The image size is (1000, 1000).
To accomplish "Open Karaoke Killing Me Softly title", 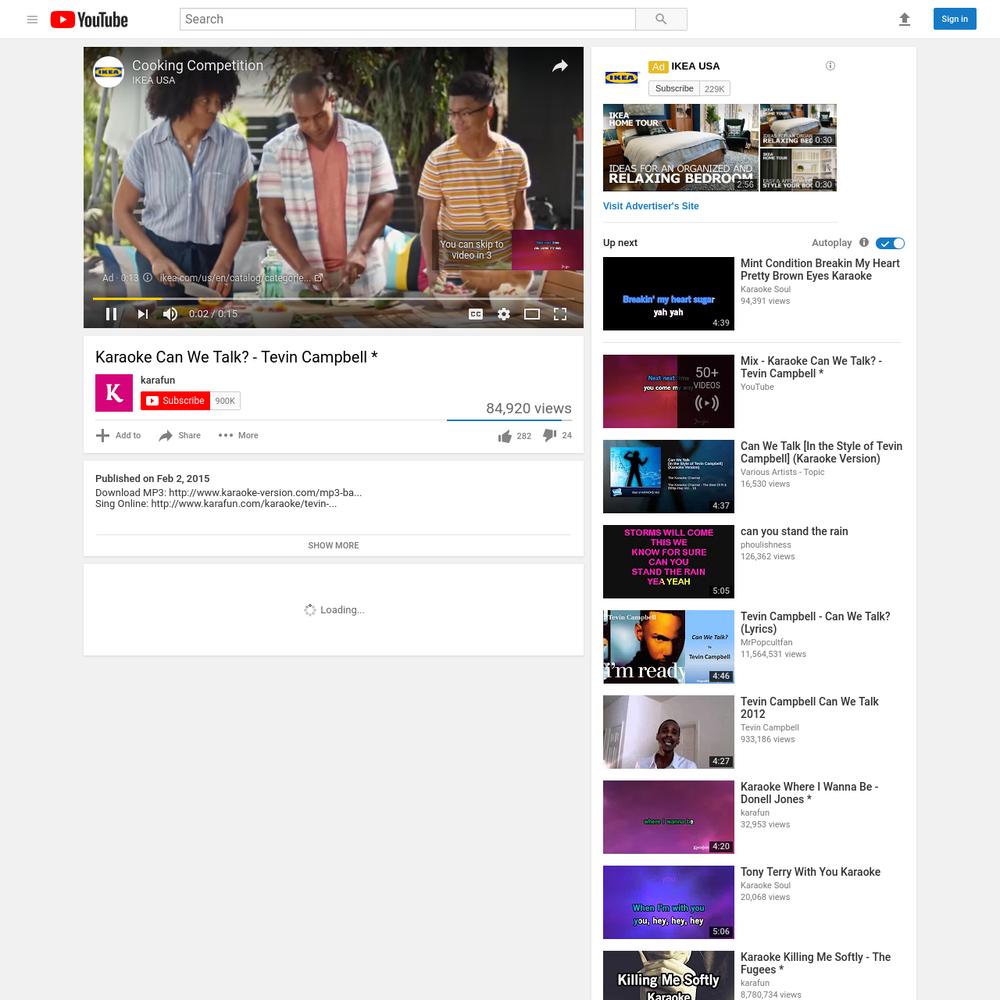I will pos(816,963).
